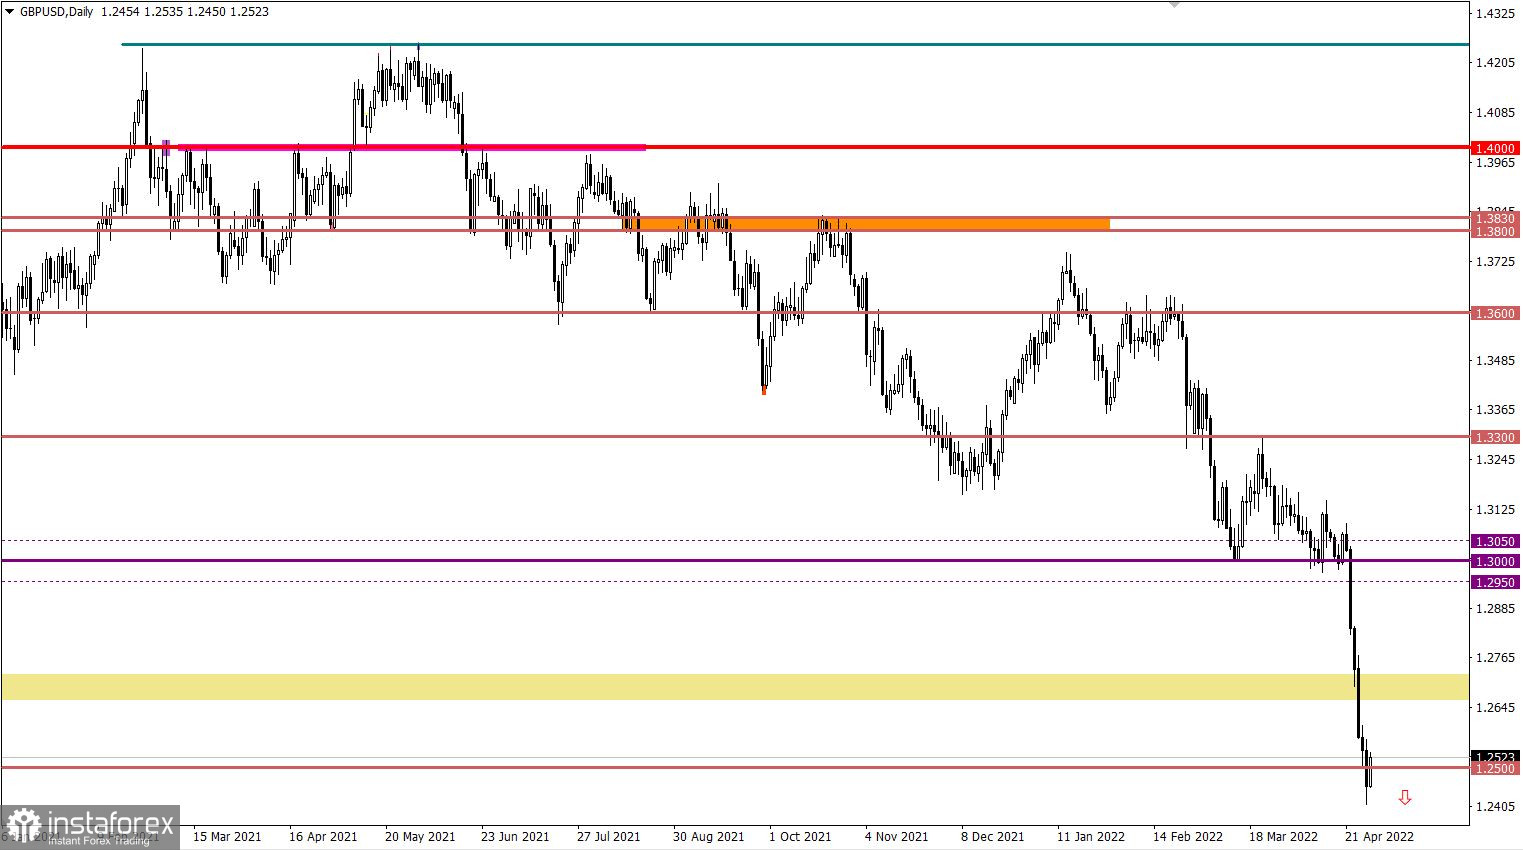Select the 1.2500 level price label

pyautogui.click(x=1496, y=768)
